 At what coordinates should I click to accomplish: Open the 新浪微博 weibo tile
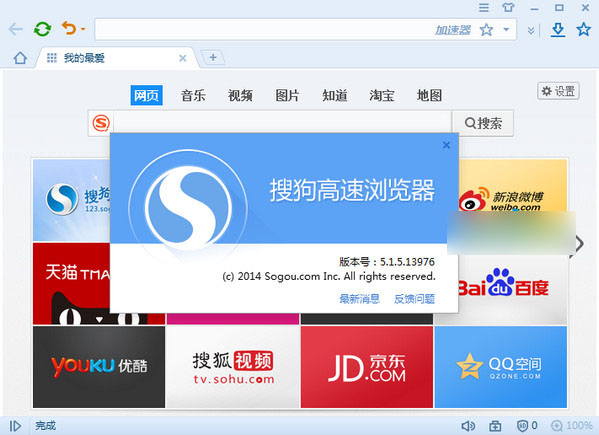pos(512,186)
